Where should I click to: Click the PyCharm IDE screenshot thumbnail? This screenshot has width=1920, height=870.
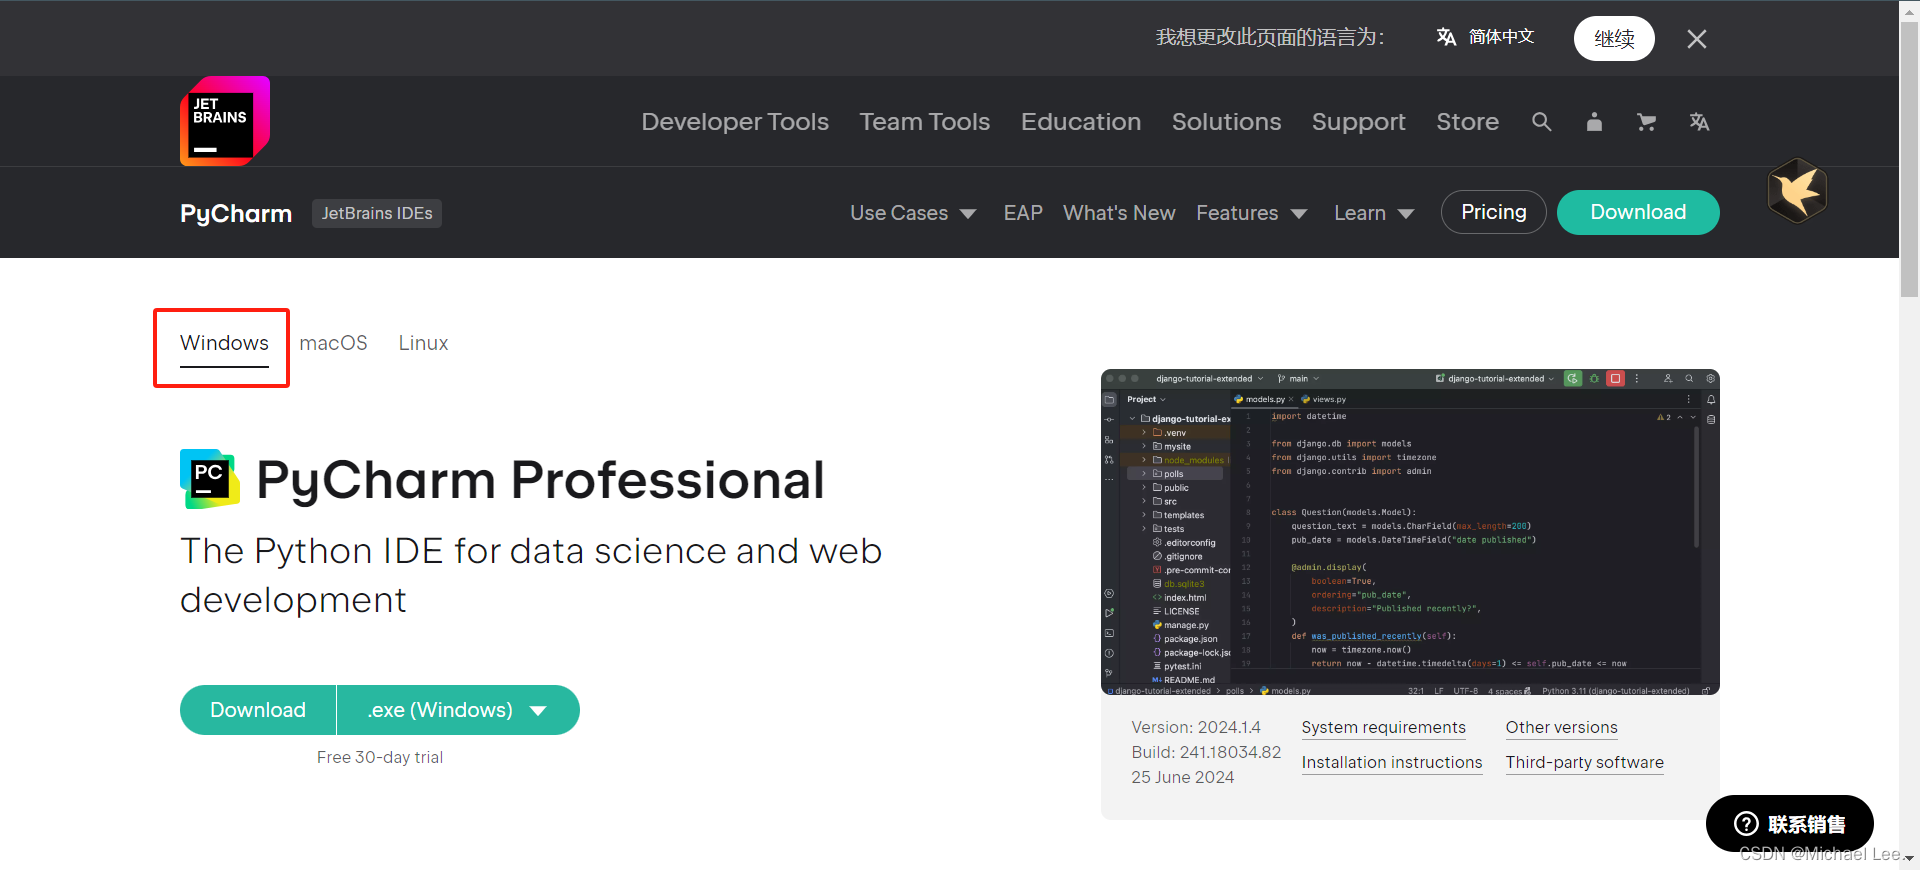1410,532
